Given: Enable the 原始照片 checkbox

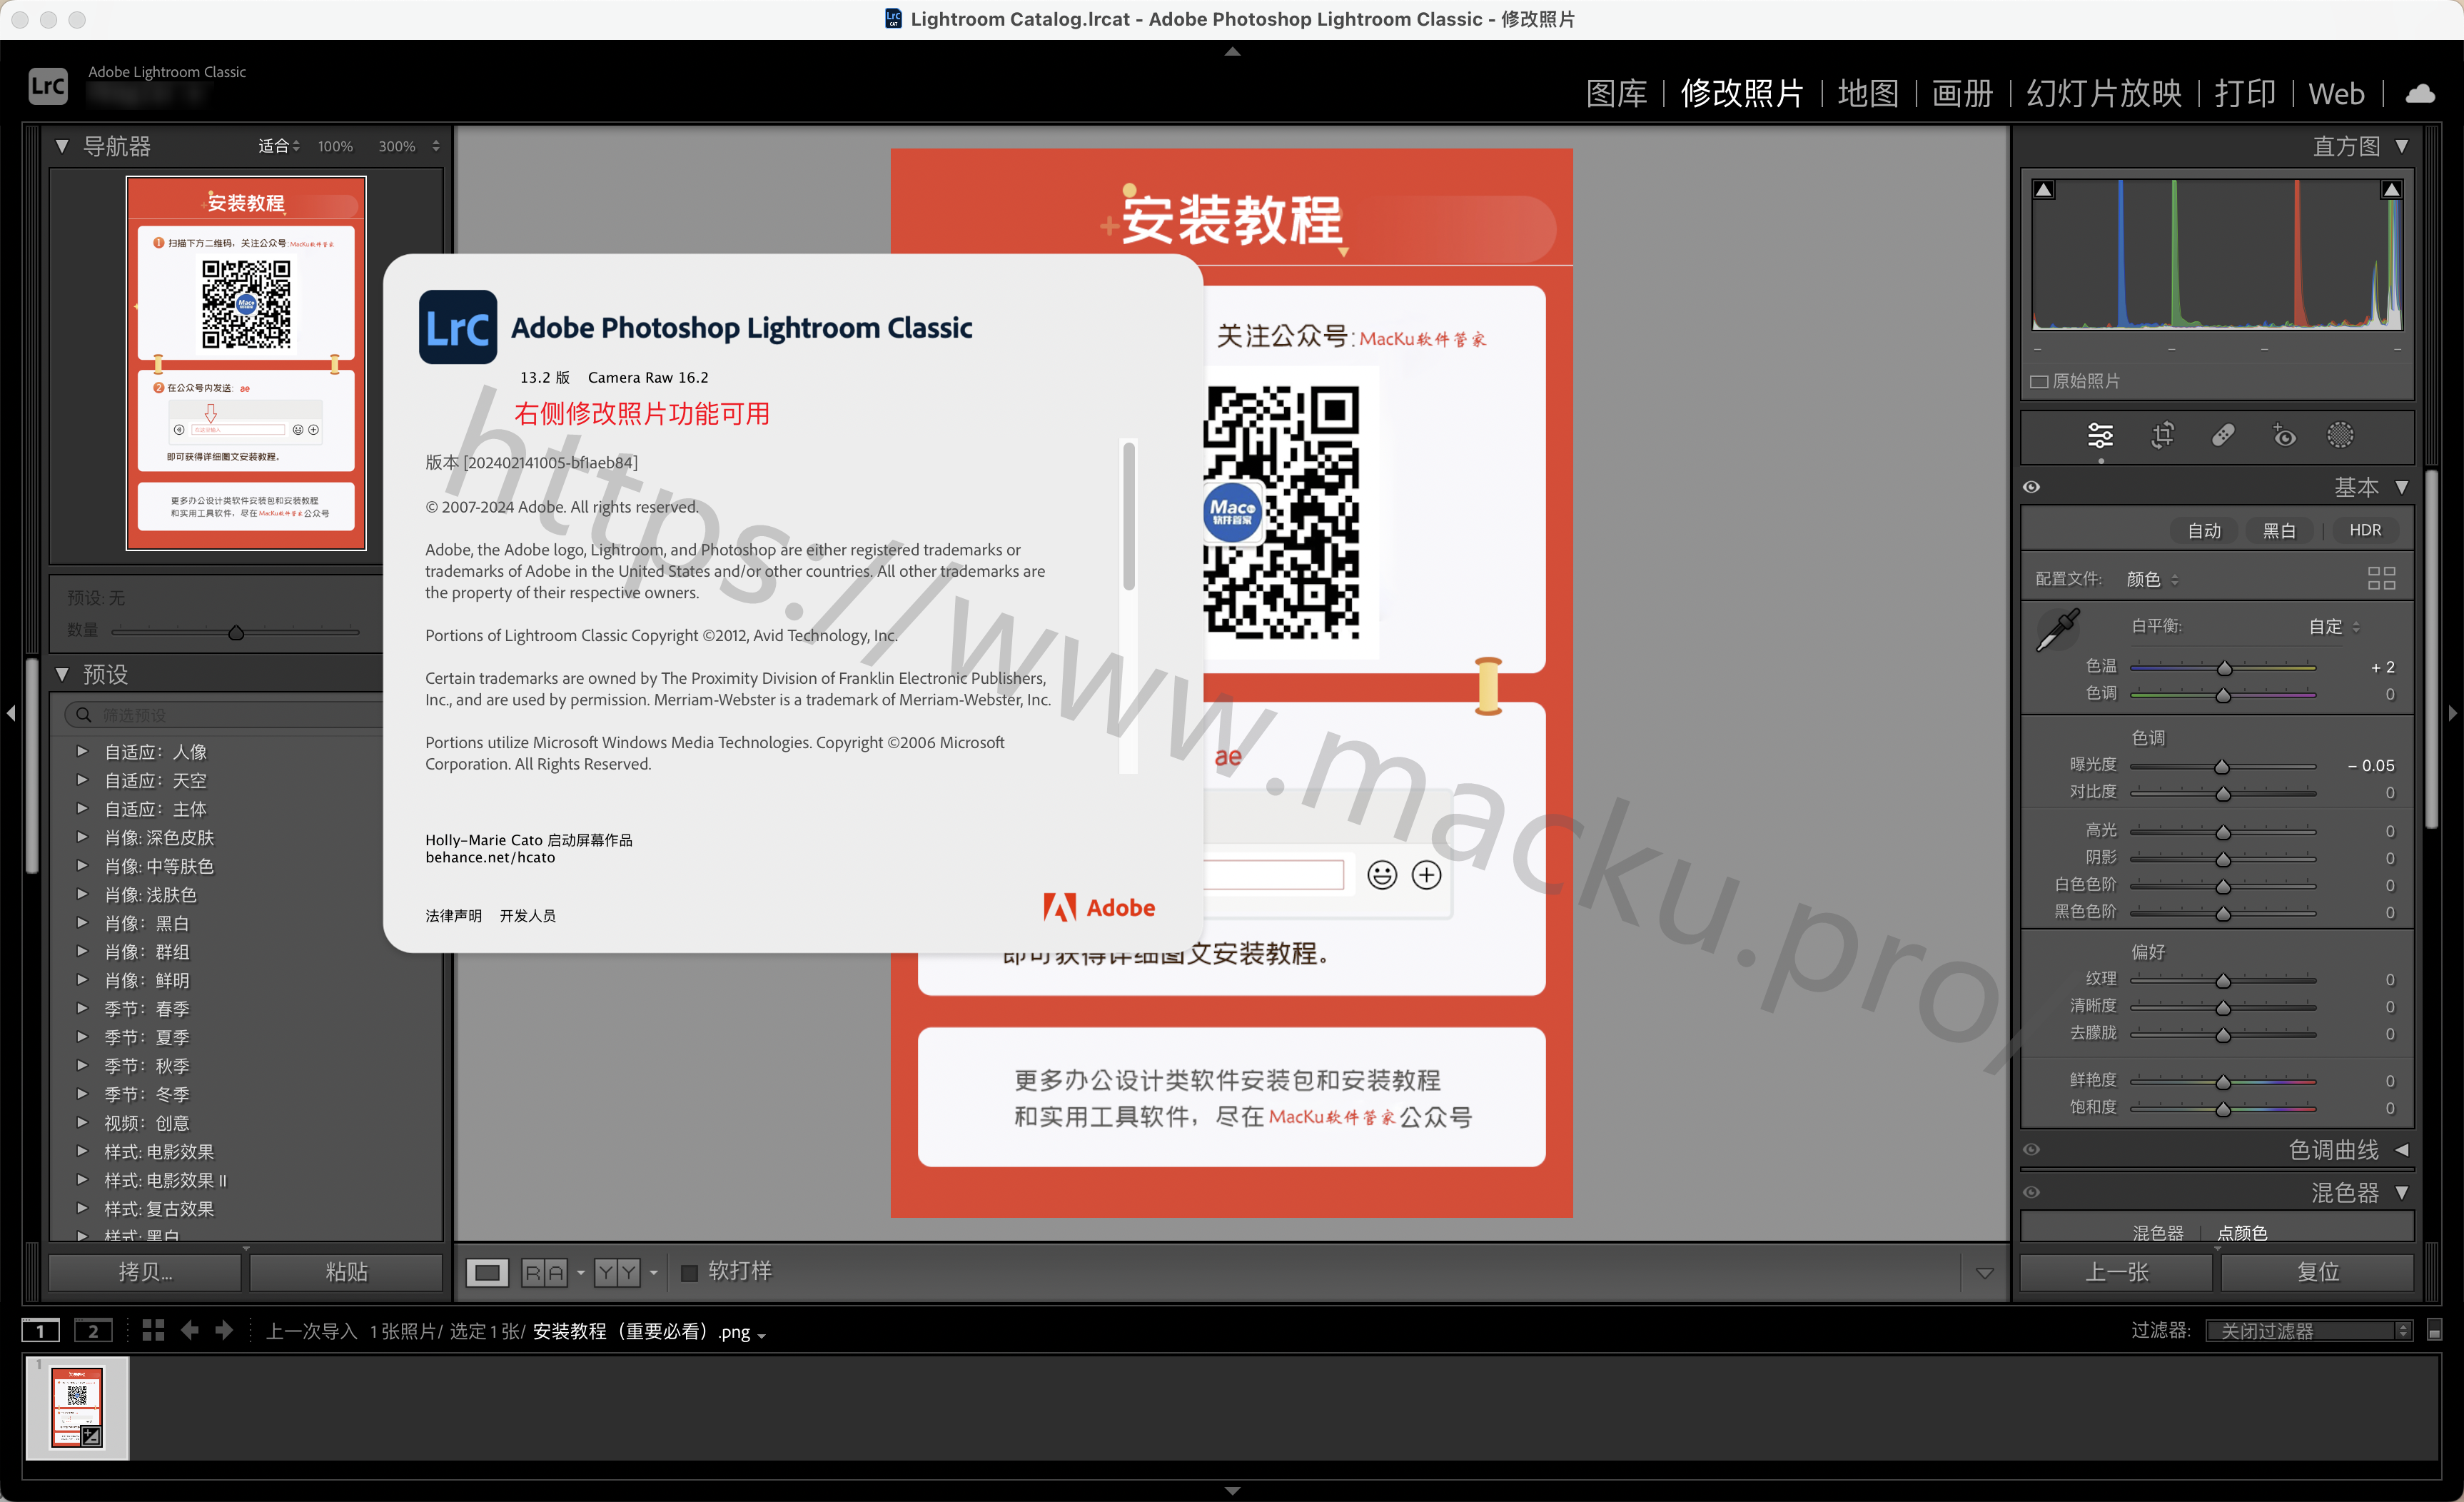Looking at the screenshot, I should click(x=2039, y=381).
